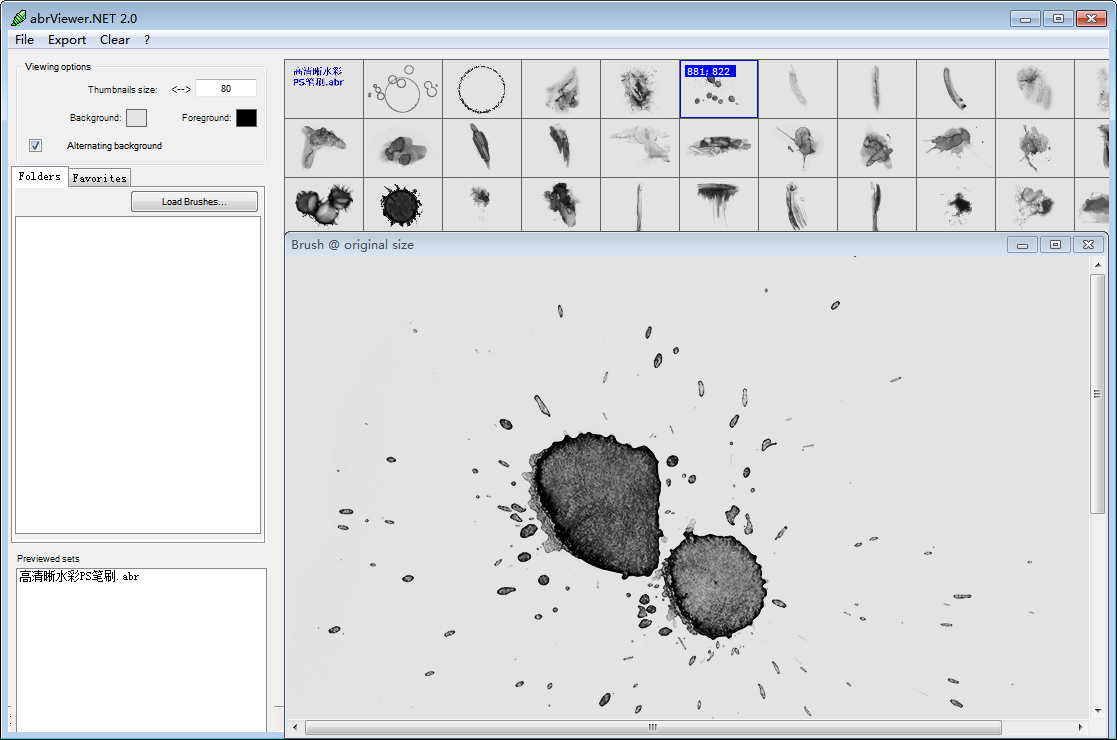Select the scratchy vertical splatter brush left of 881; 822

point(640,89)
